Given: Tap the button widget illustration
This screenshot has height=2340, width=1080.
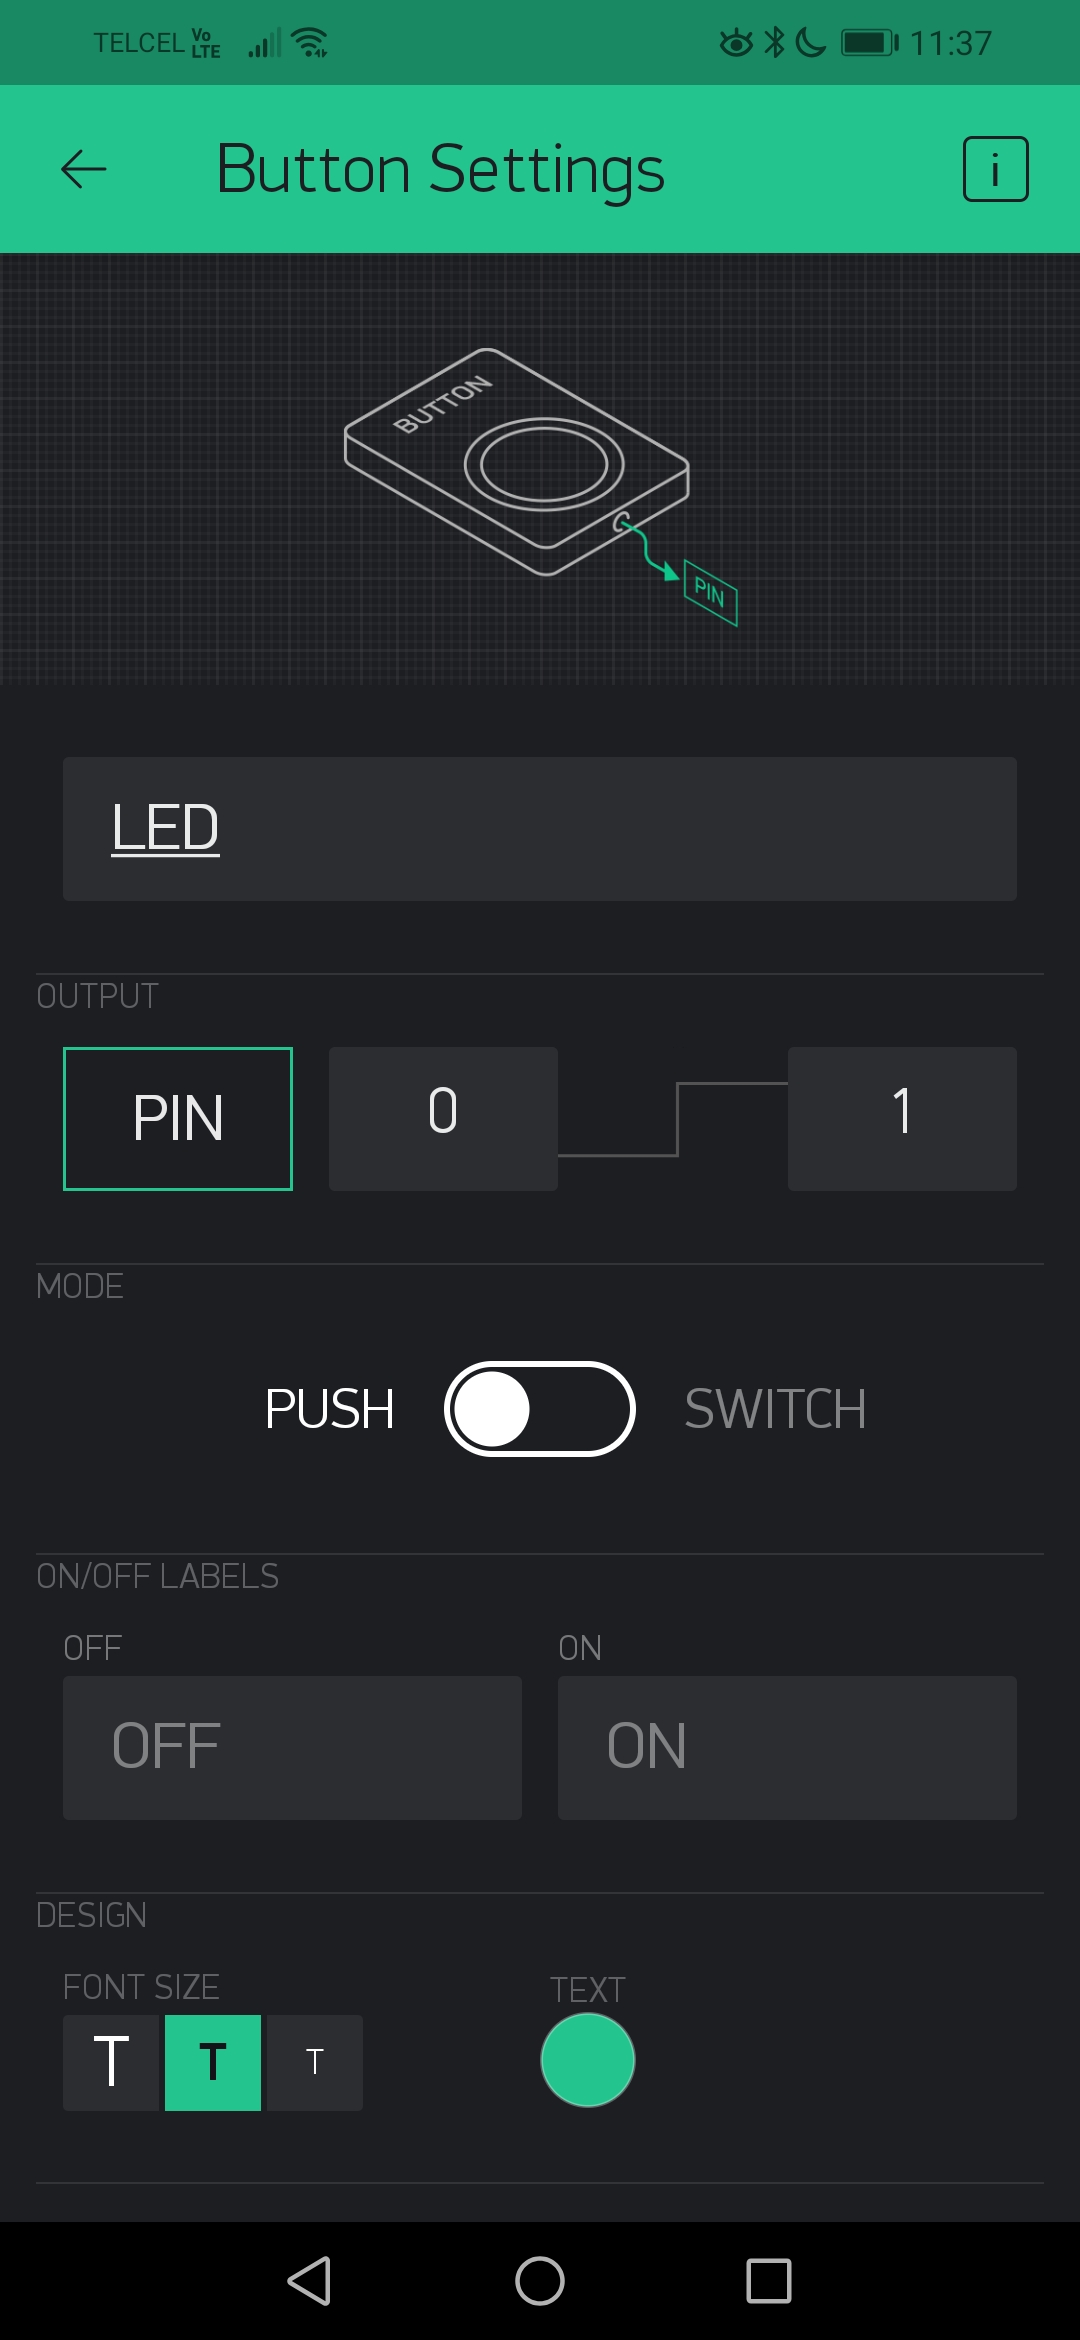Looking at the screenshot, I should click(x=517, y=462).
